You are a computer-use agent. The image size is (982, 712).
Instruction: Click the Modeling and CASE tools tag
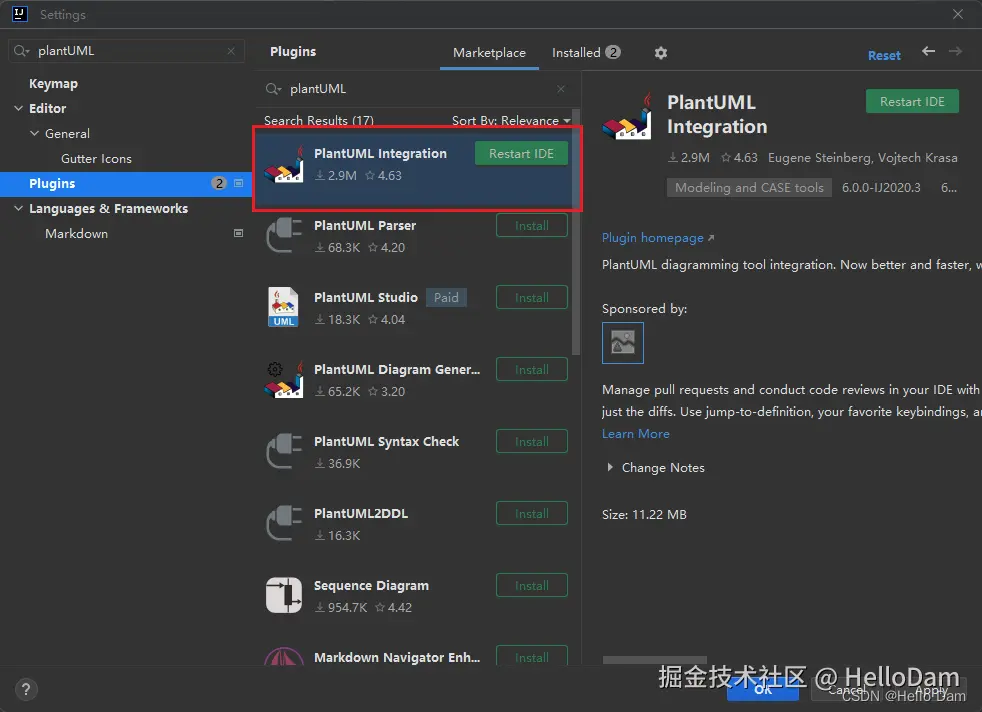(x=749, y=187)
